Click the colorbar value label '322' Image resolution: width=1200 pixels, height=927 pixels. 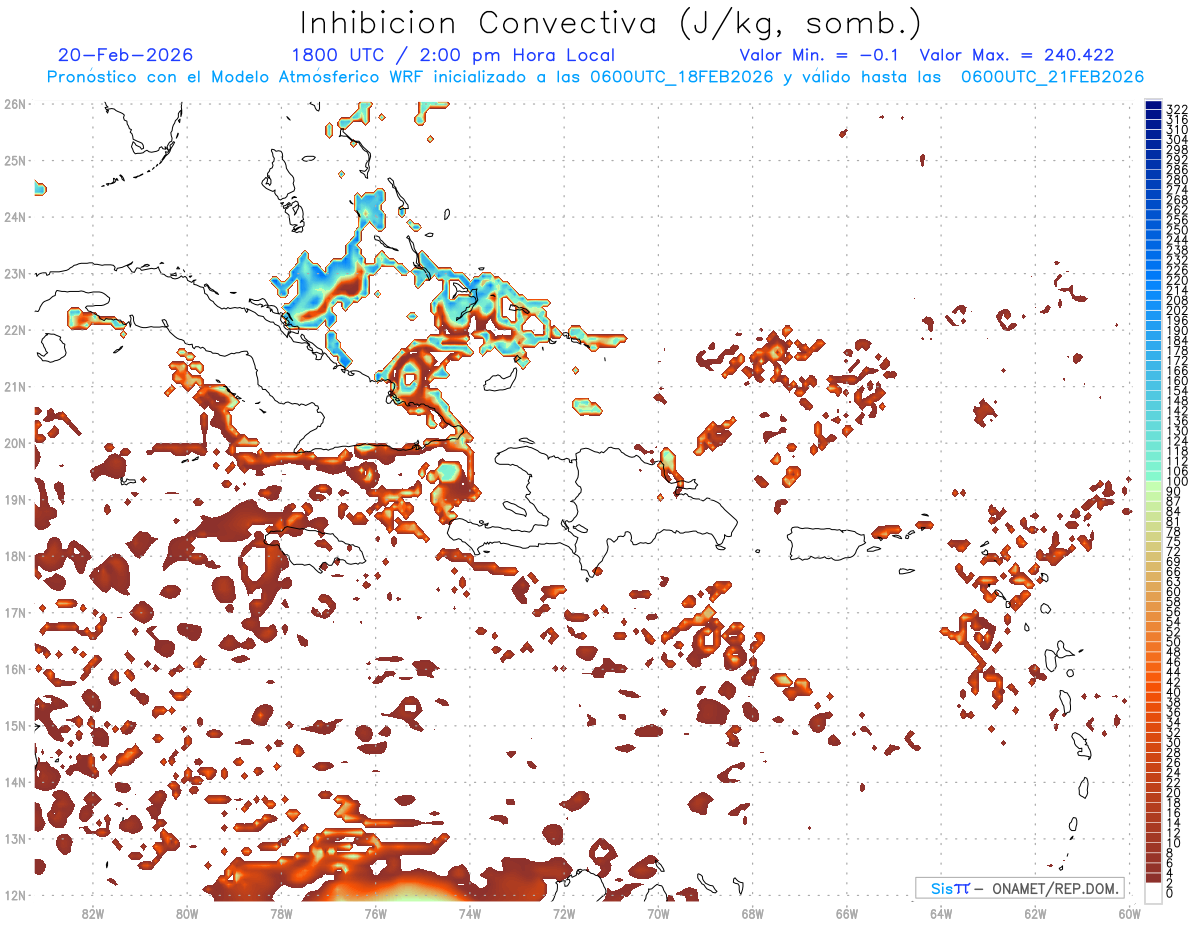tap(1177, 110)
